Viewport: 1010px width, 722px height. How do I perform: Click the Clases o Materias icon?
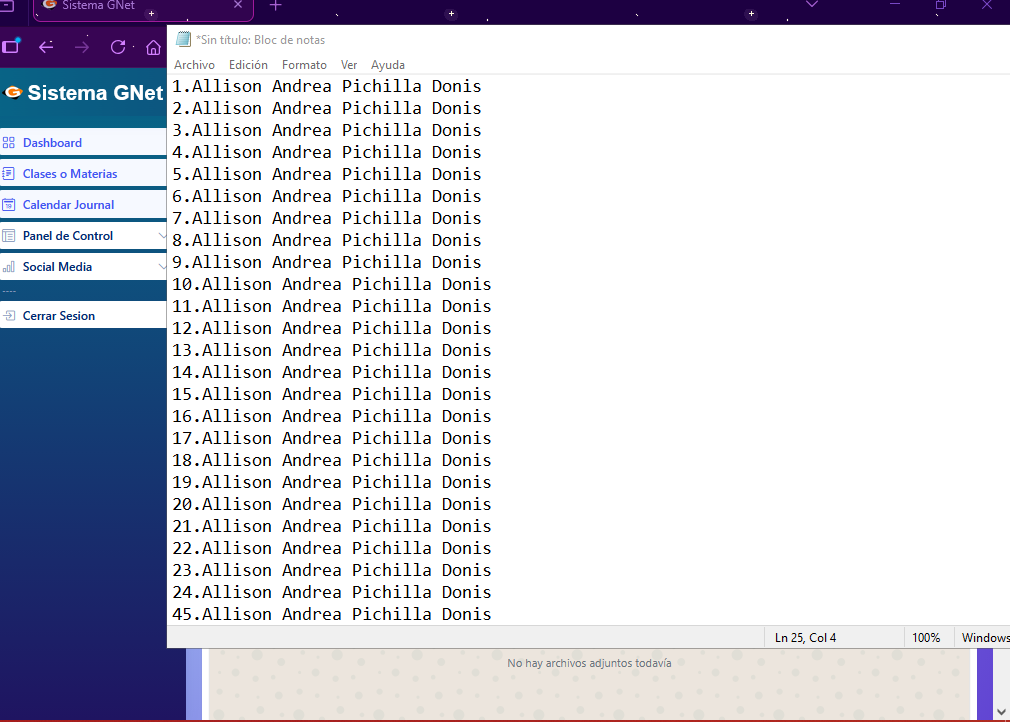pos(9,174)
